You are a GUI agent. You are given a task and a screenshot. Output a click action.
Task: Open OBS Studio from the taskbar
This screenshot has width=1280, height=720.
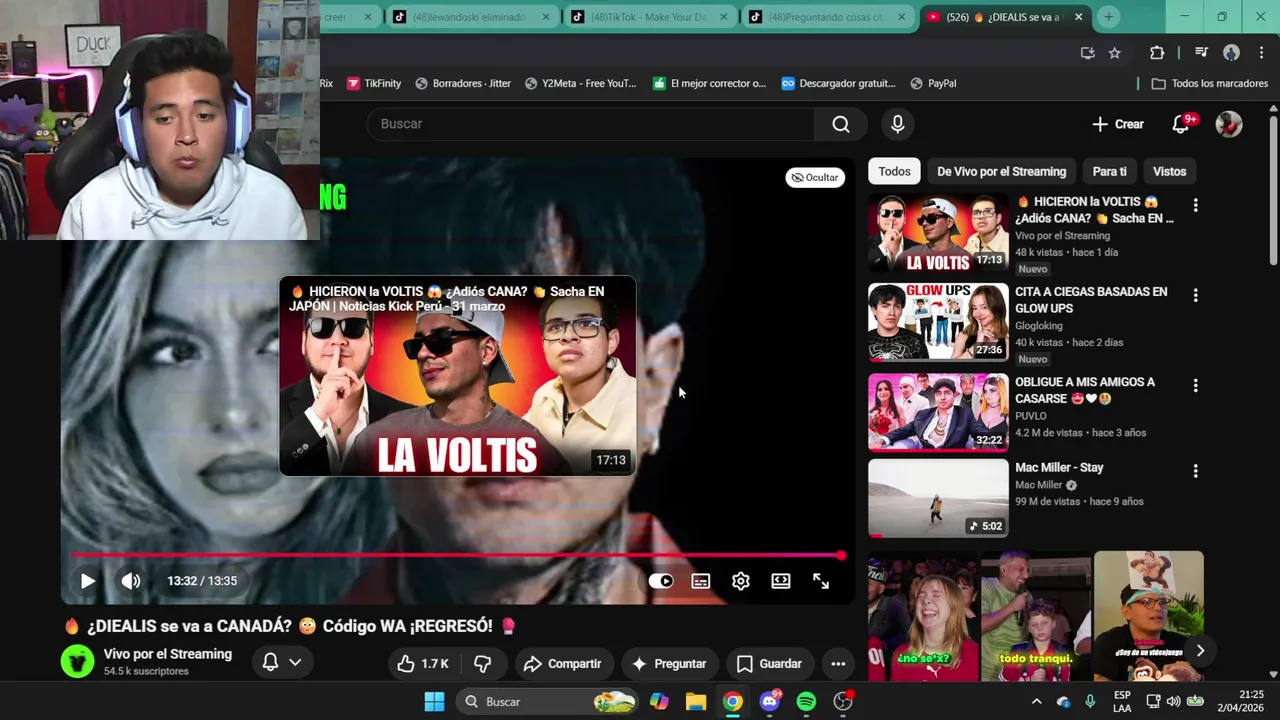click(844, 702)
